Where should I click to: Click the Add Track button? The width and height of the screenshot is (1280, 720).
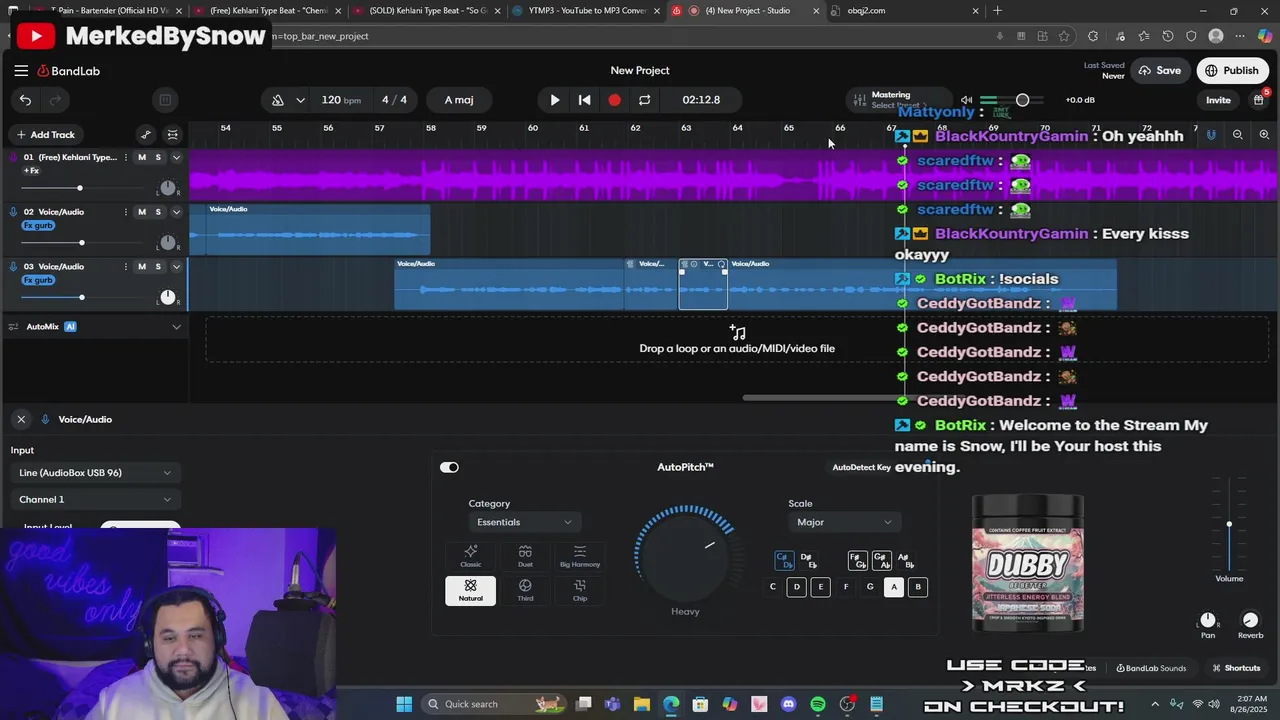click(45, 135)
